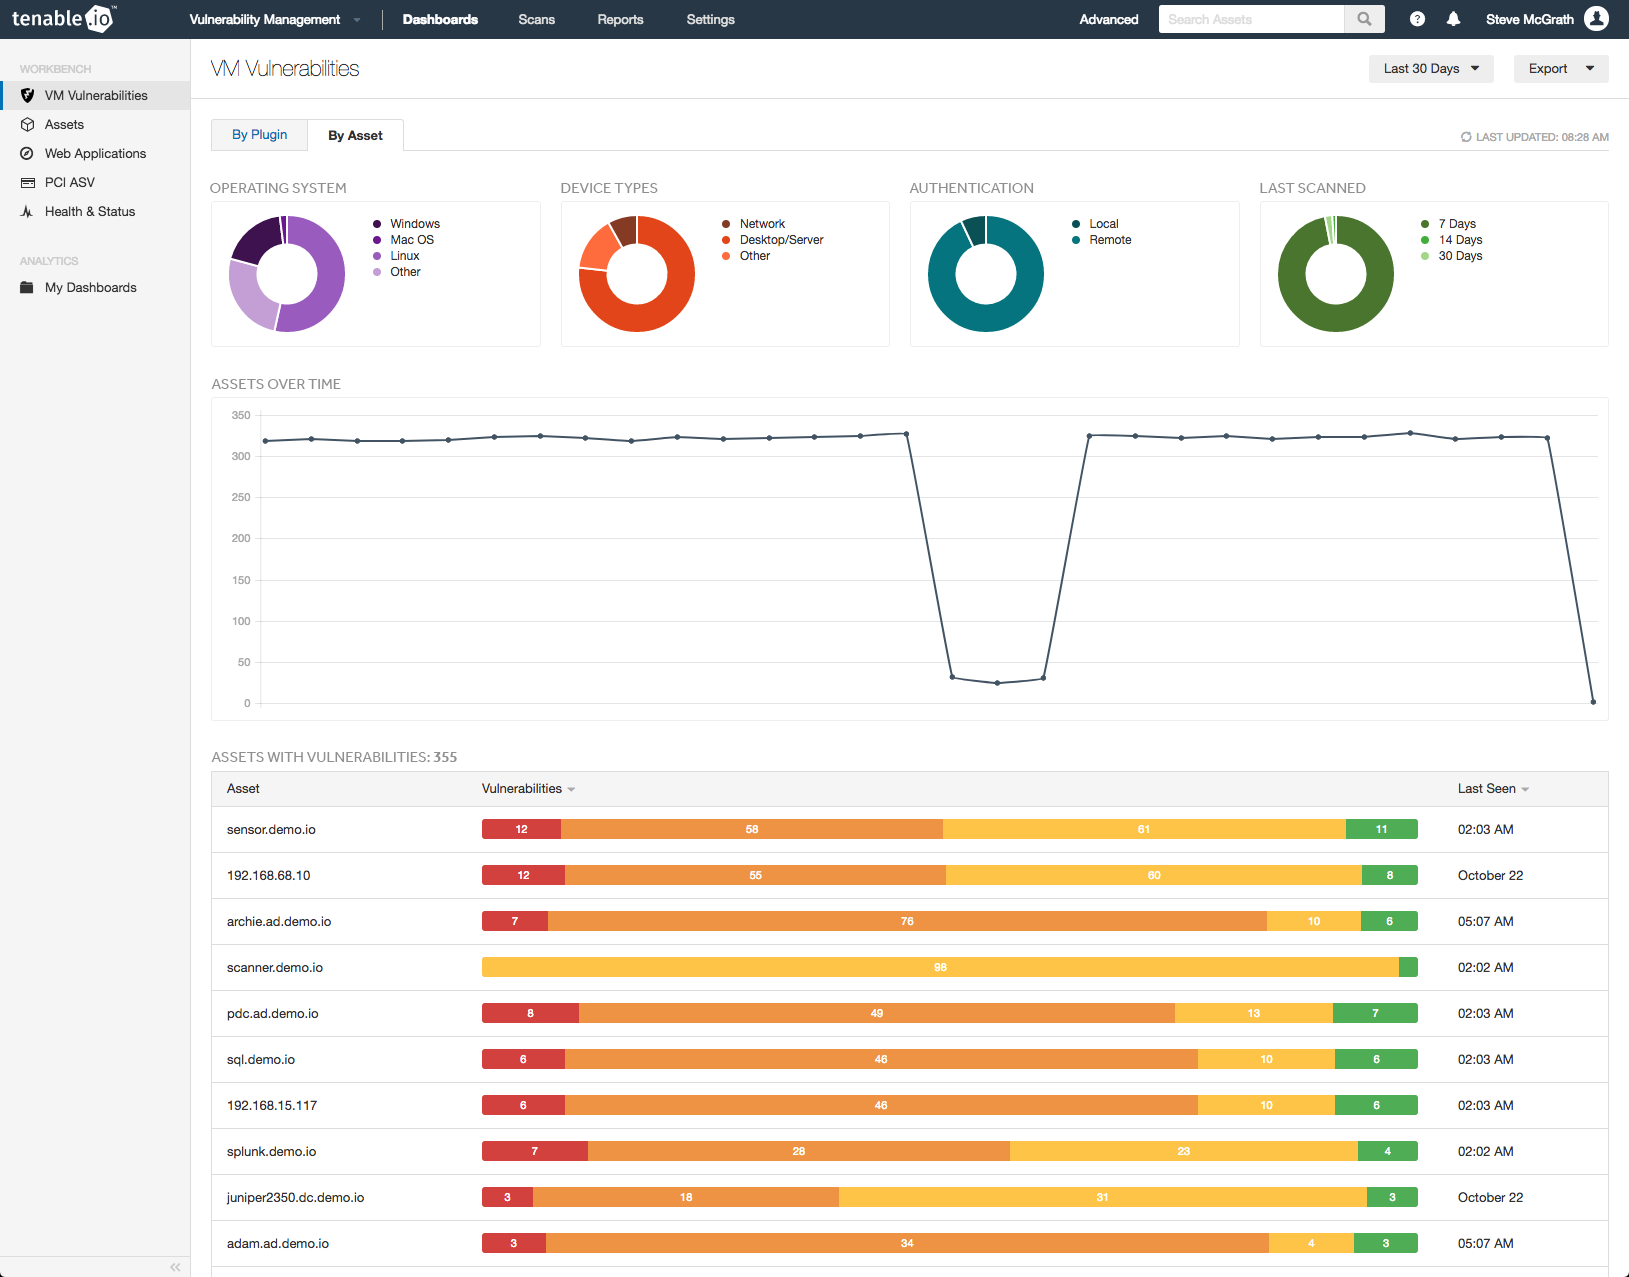The width and height of the screenshot is (1629, 1277).
Task: Click the PCI ASV card icon
Action: 28,183
